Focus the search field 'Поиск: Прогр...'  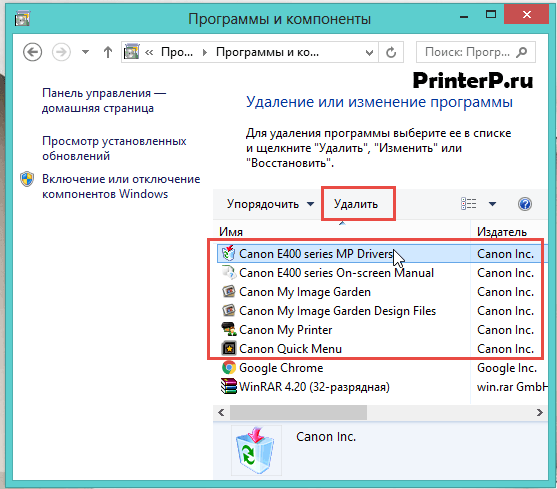(475, 52)
